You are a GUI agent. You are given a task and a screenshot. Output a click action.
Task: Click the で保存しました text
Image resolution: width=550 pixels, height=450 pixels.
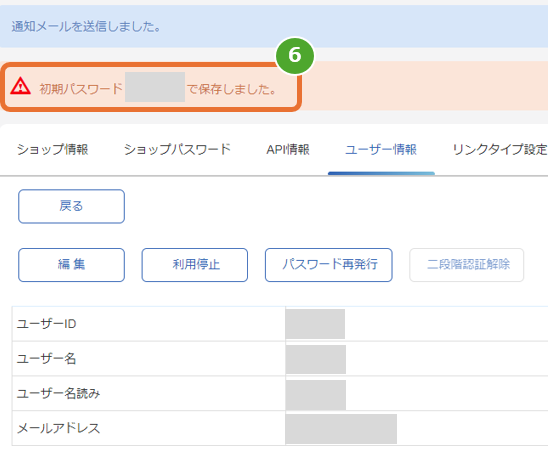[x=232, y=89]
